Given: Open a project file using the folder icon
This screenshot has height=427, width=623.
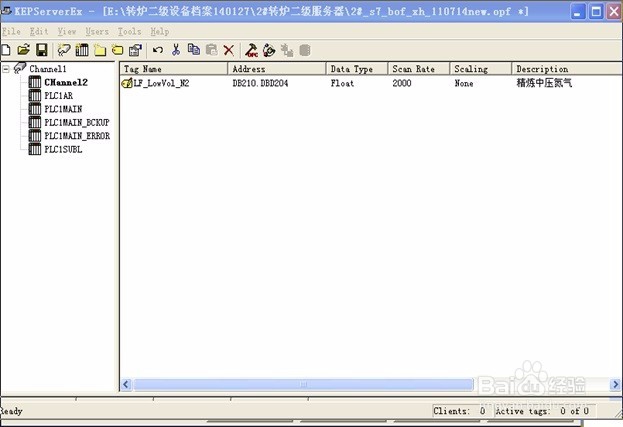Looking at the screenshot, I should [24, 50].
